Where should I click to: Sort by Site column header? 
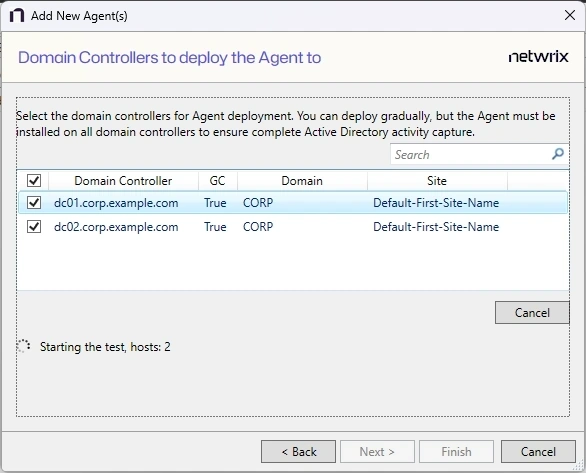437,181
